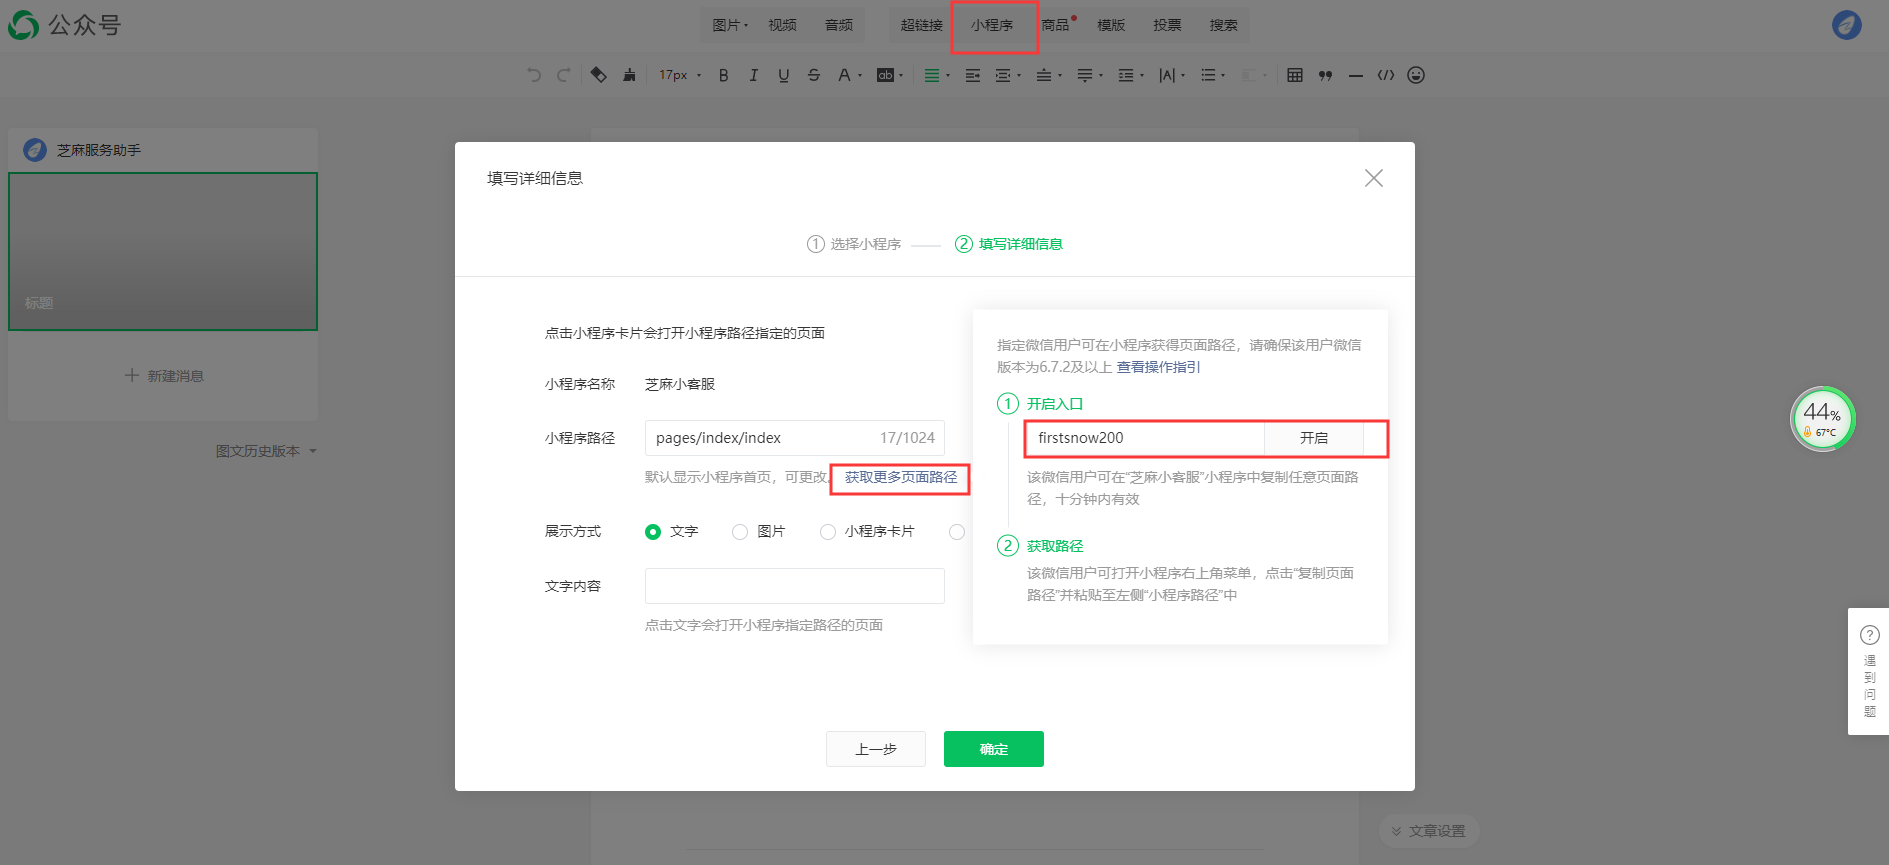This screenshot has width=1889, height=865.
Task: Expand the alignment dropdown arrow
Action: (x=948, y=76)
